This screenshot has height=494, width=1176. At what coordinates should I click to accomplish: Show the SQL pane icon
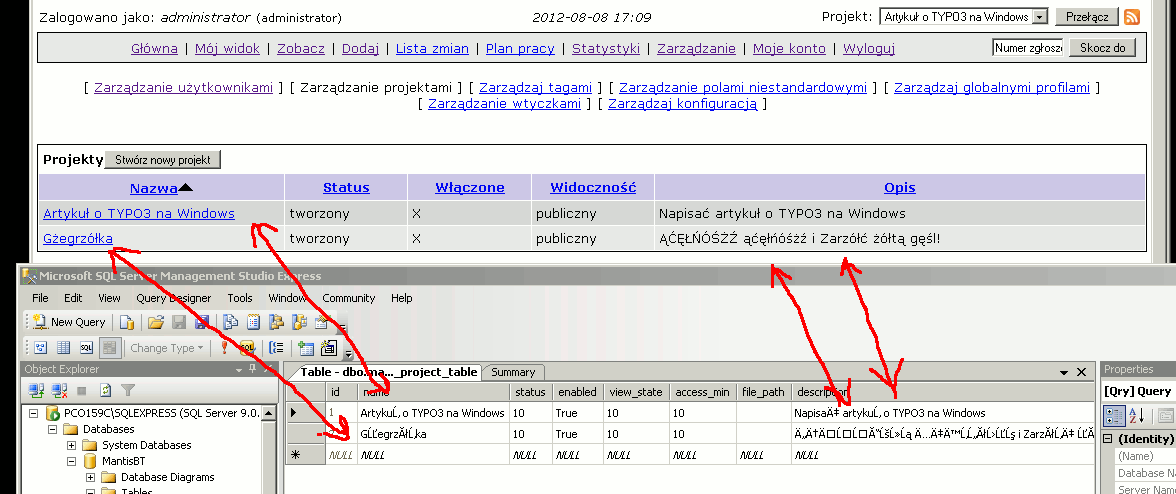pyautogui.click(x=86, y=348)
